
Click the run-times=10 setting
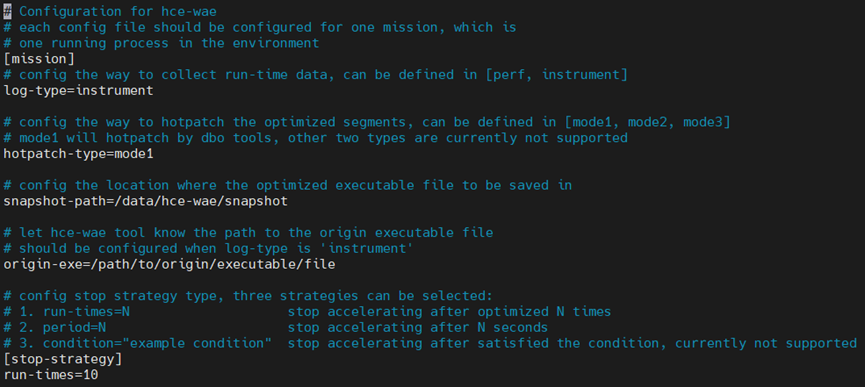click(51, 375)
